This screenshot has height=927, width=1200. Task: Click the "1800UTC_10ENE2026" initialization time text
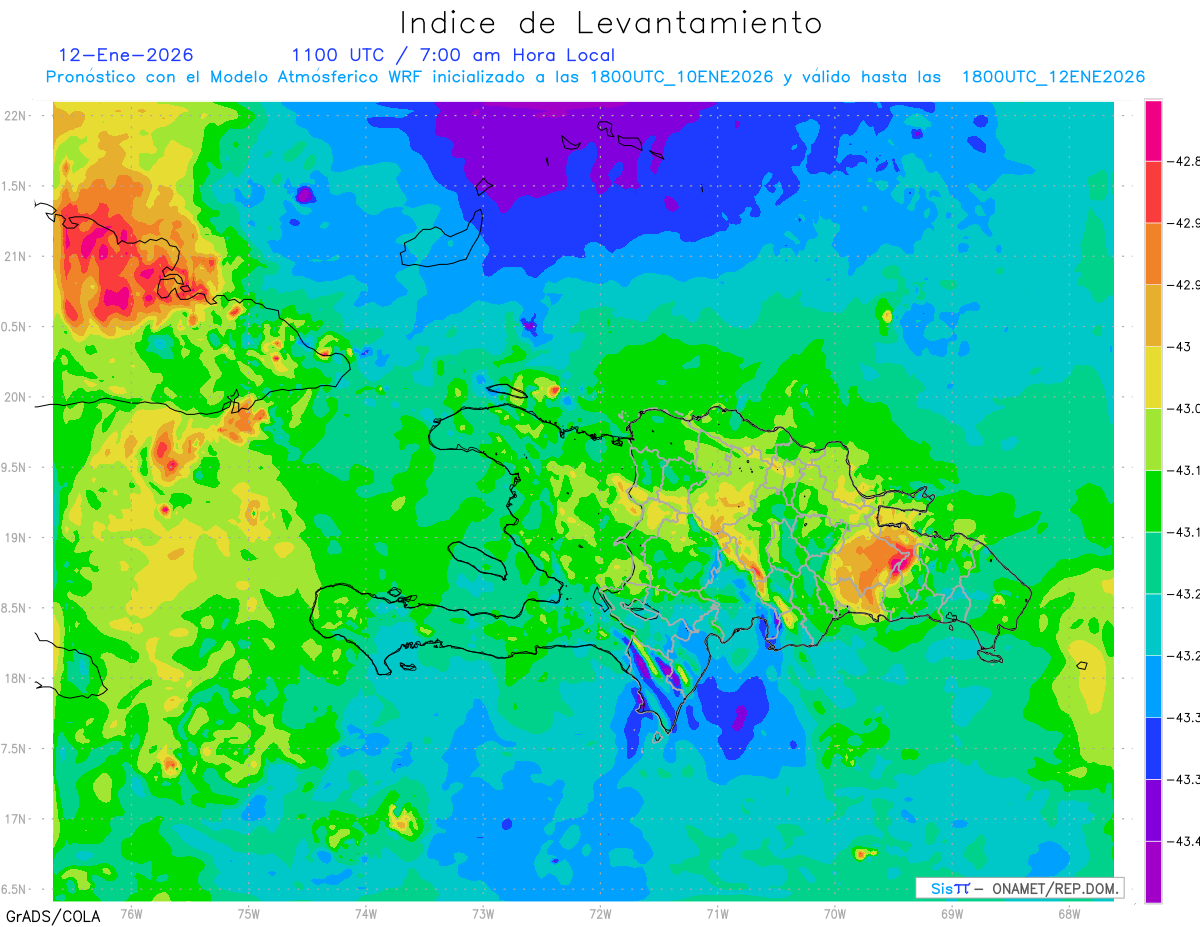(x=681, y=77)
